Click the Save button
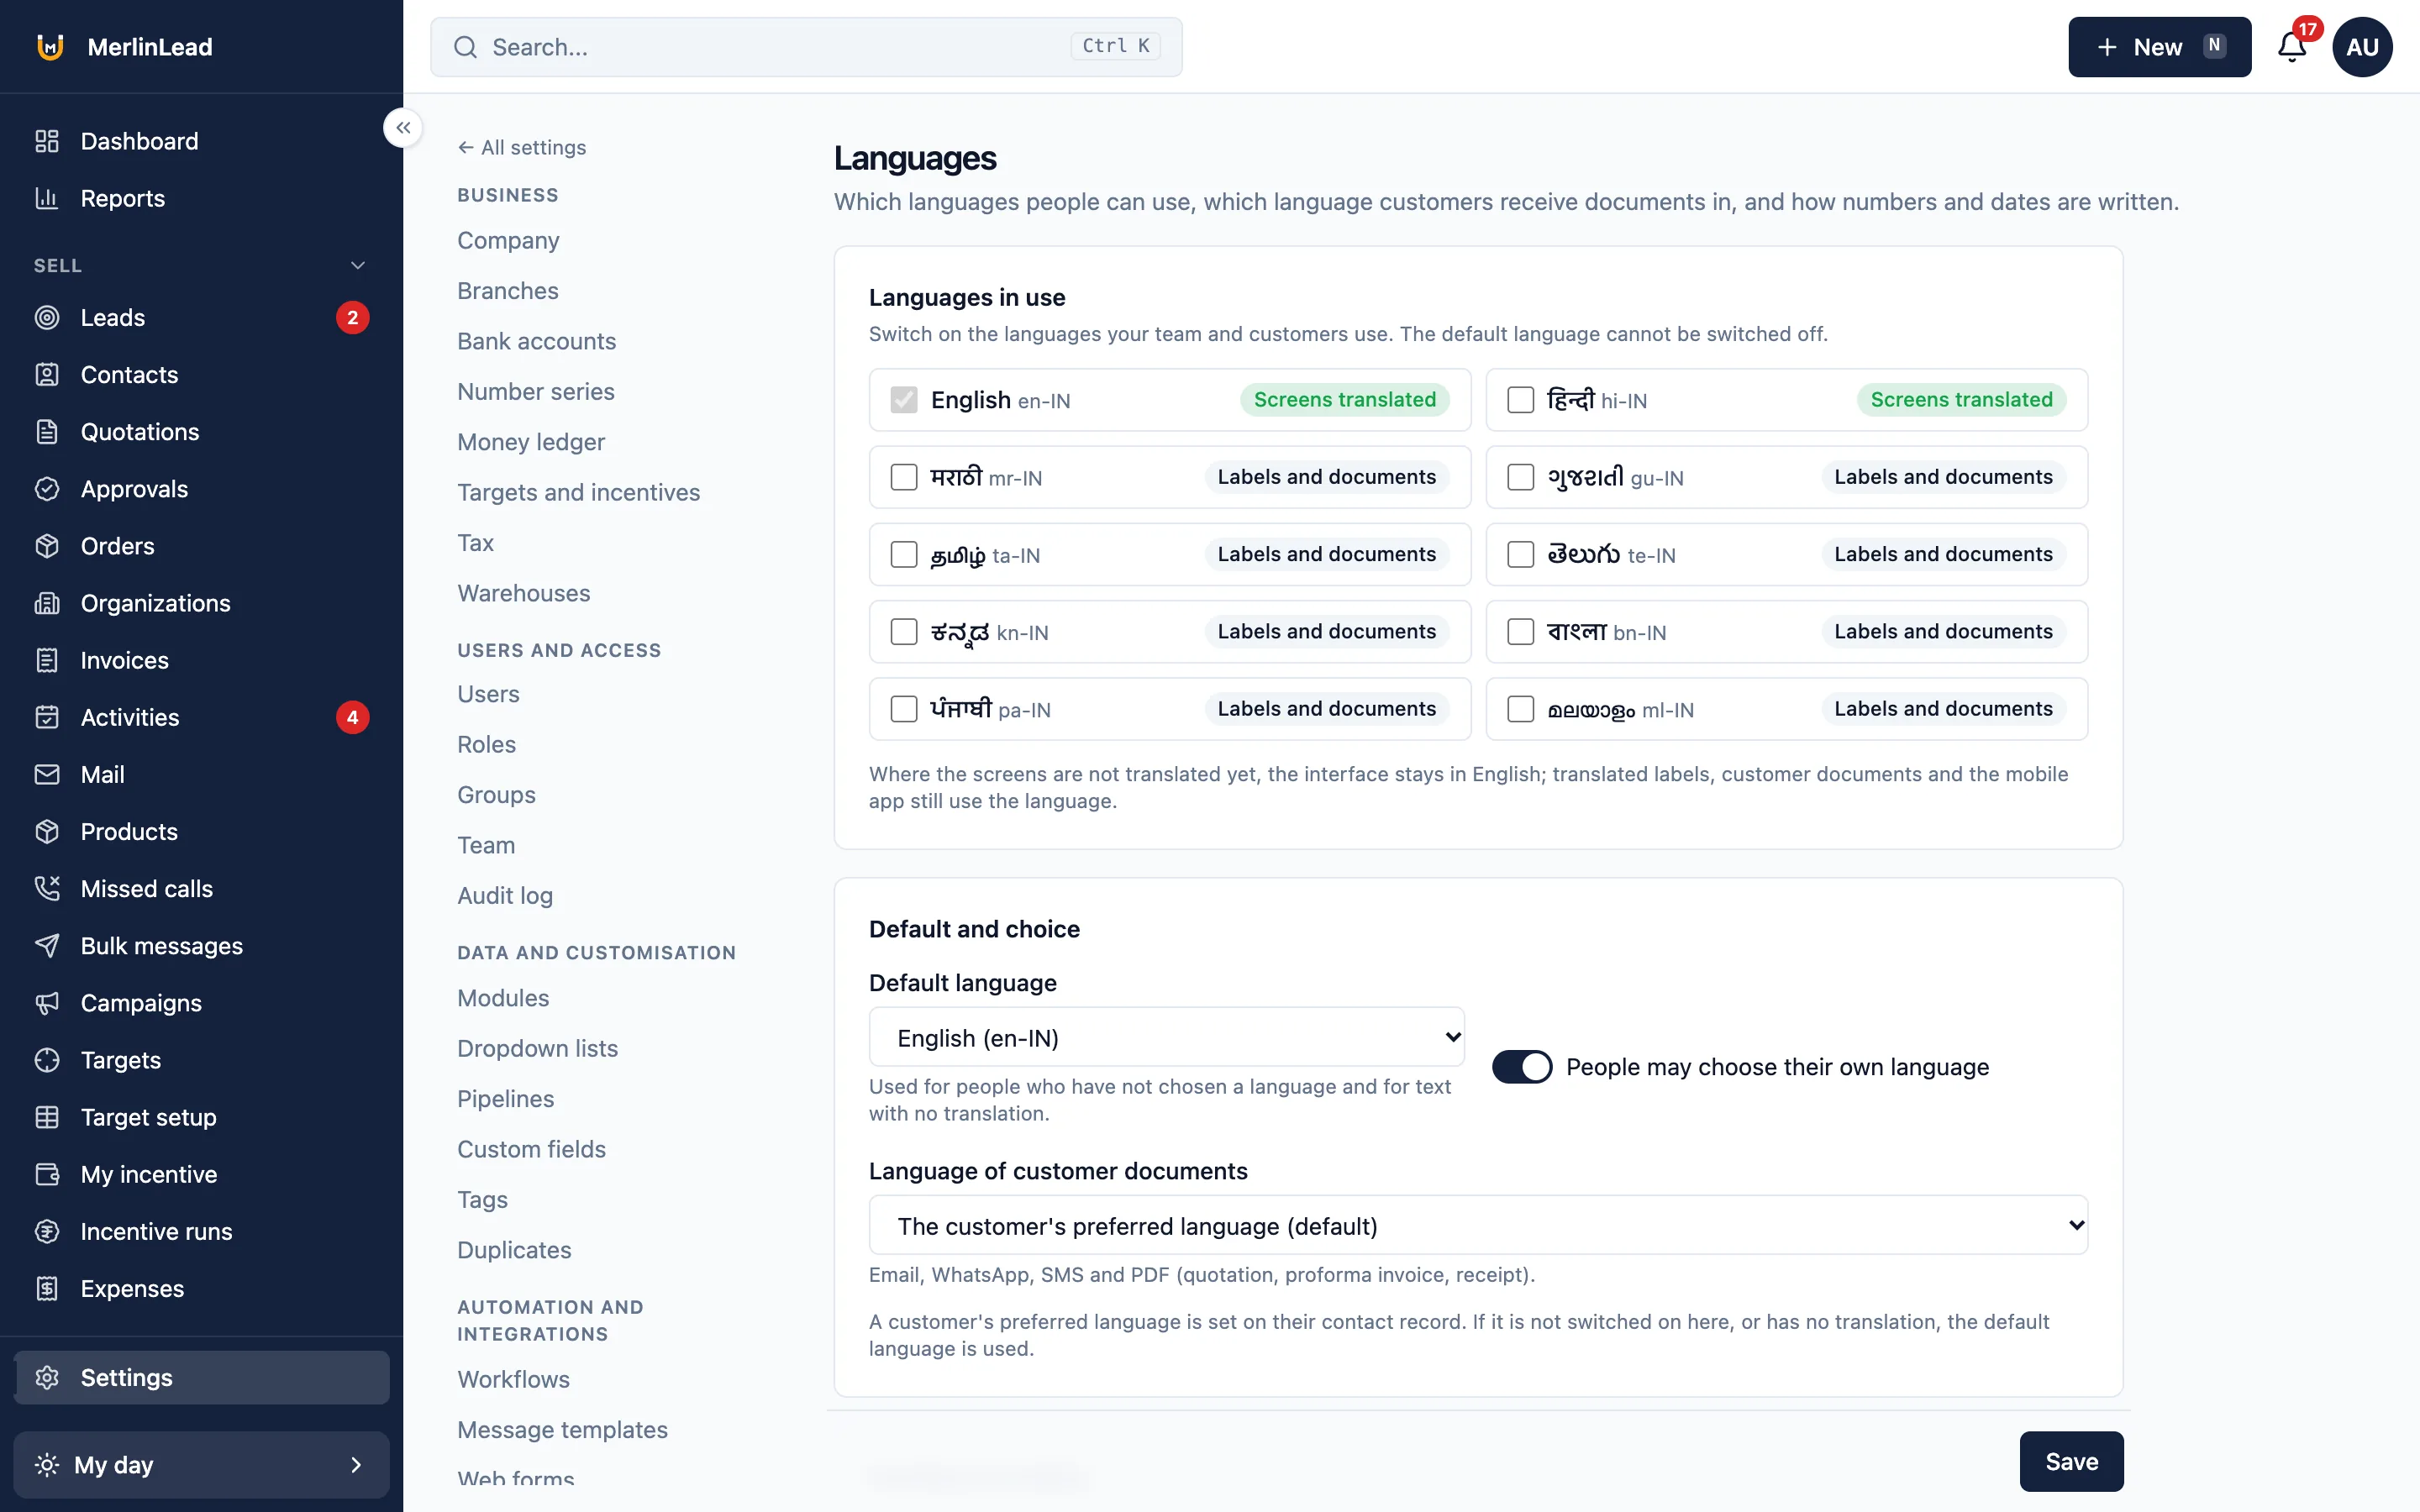Image resolution: width=2420 pixels, height=1512 pixels. (x=2071, y=1461)
